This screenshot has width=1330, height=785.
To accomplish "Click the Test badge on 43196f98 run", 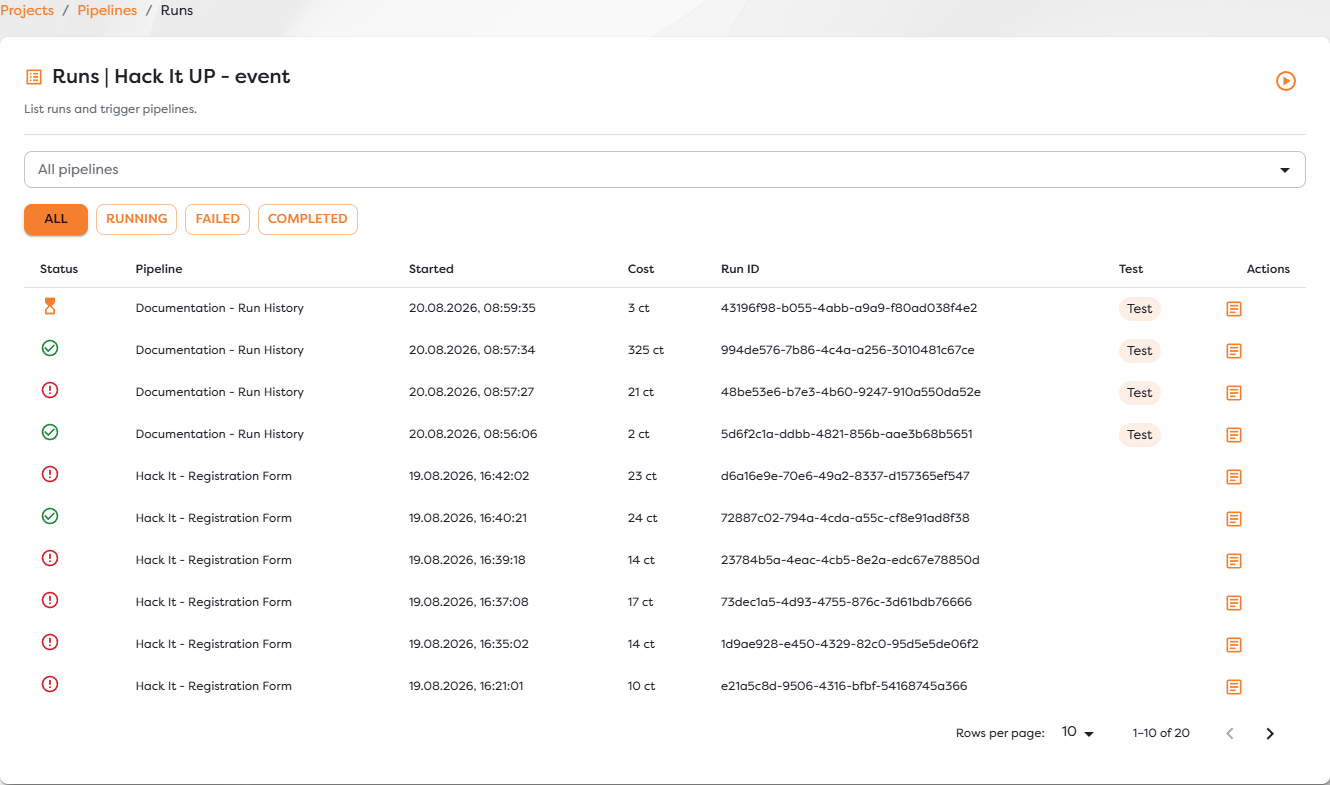I will [1140, 309].
